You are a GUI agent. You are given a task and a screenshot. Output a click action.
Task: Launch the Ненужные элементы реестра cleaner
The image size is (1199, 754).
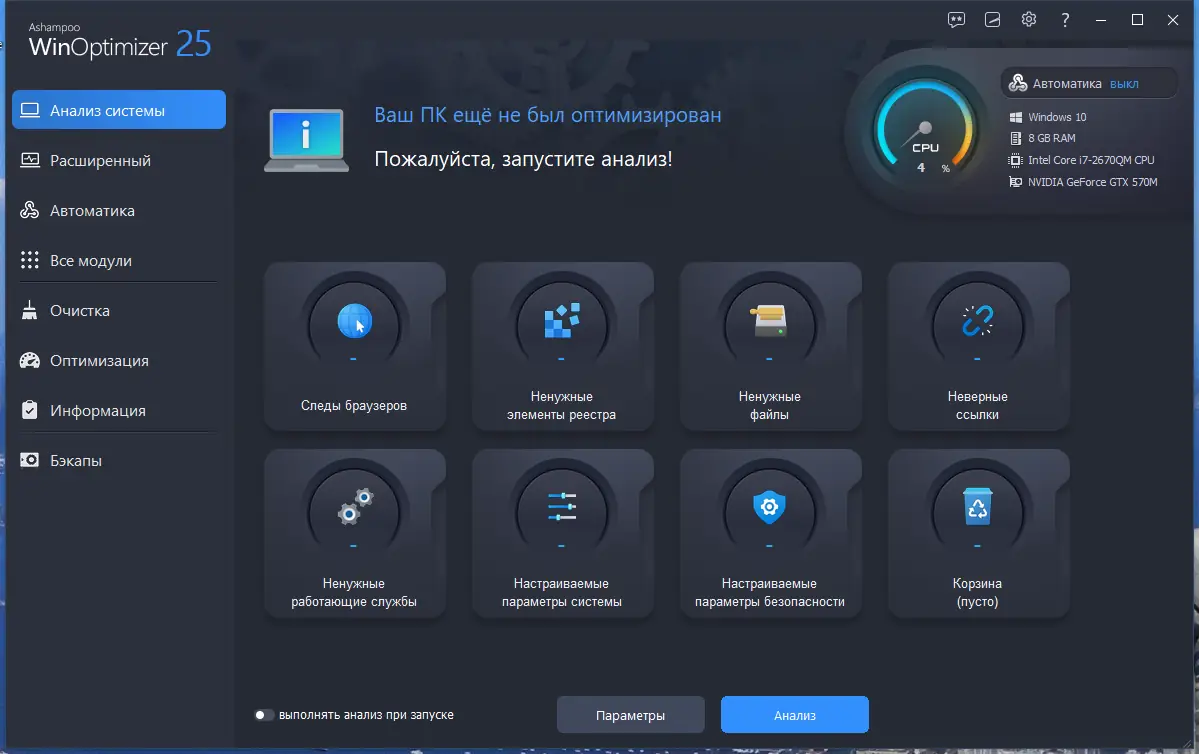tap(562, 345)
